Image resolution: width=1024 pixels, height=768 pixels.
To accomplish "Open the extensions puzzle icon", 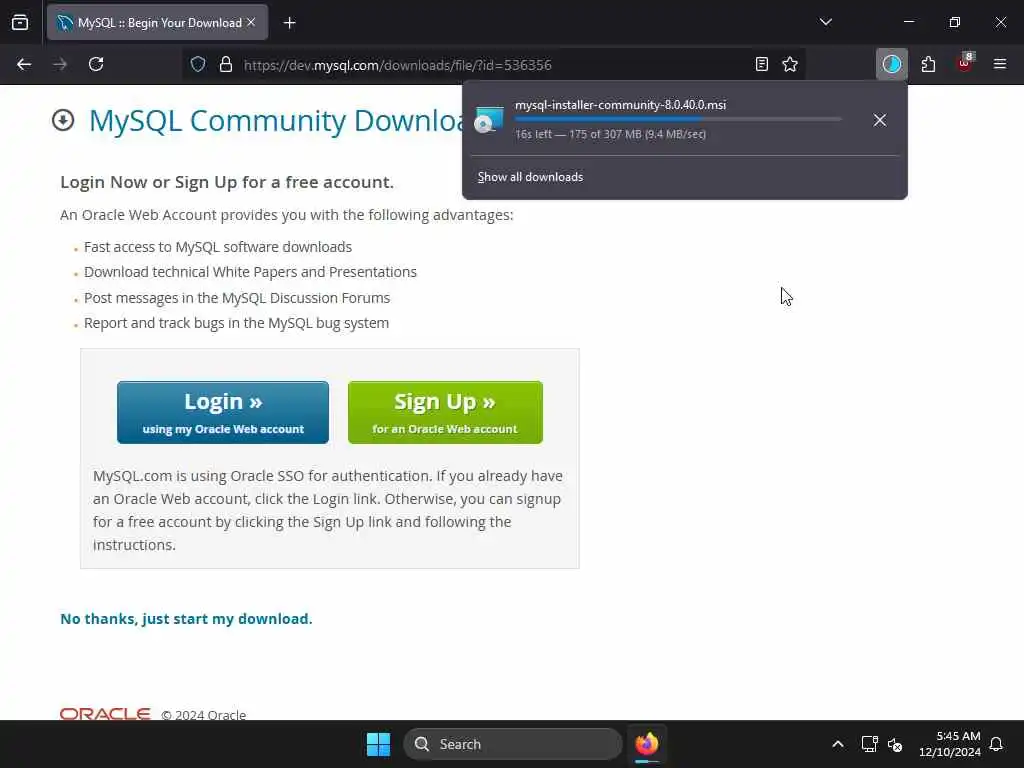I will (x=928, y=65).
